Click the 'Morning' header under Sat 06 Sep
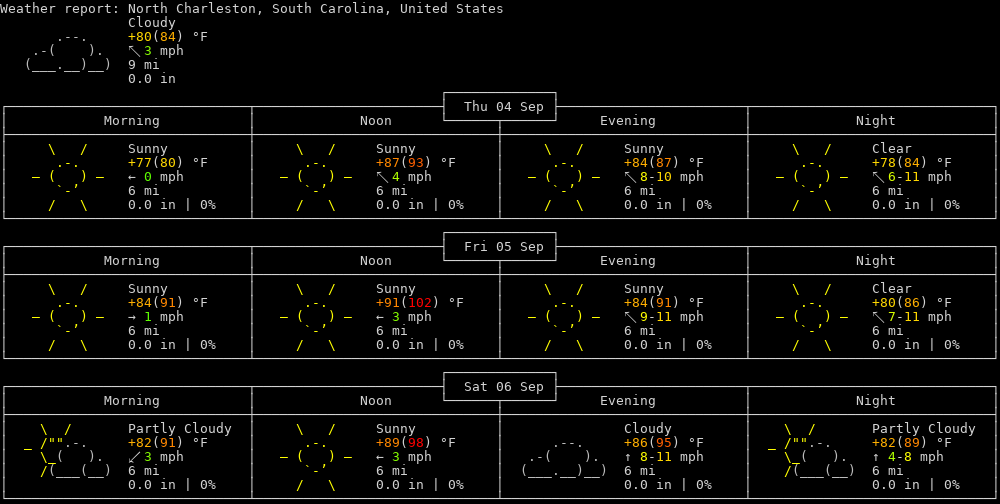This screenshot has height=504, width=1000. [131, 401]
